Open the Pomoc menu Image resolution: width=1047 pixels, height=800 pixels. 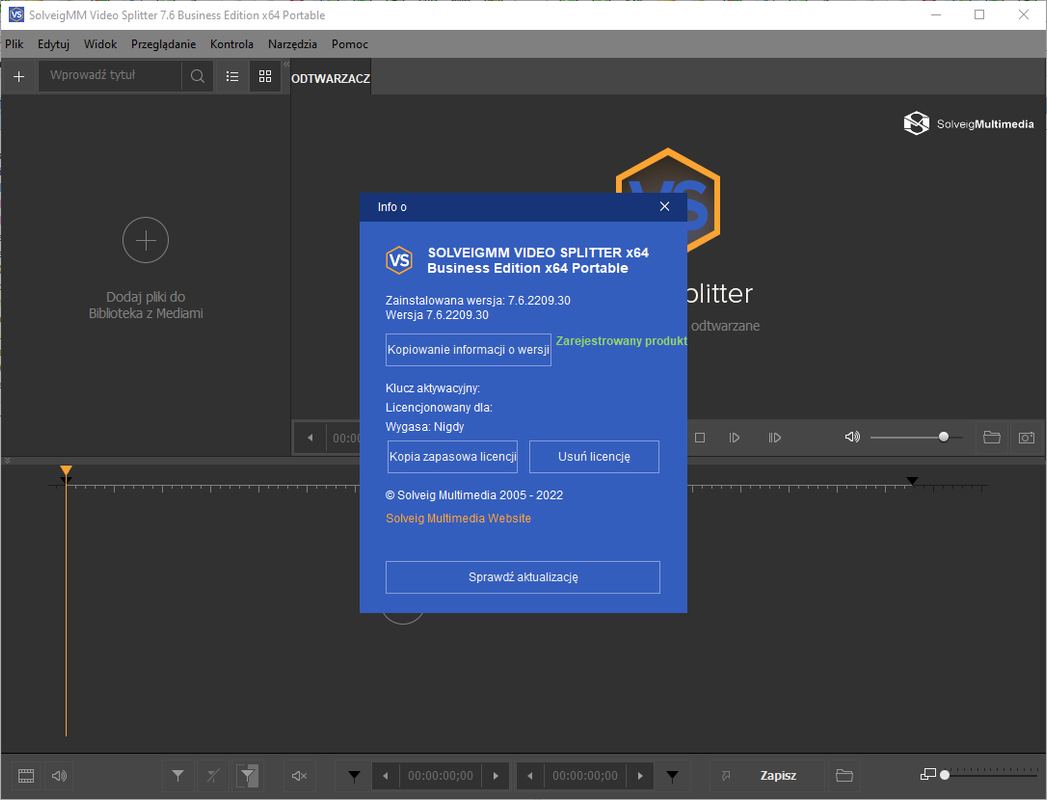tap(350, 44)
